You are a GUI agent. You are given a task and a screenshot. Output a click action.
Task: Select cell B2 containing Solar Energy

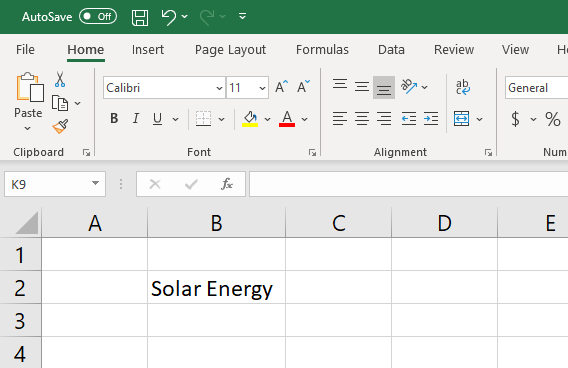[x=217, y=287]
